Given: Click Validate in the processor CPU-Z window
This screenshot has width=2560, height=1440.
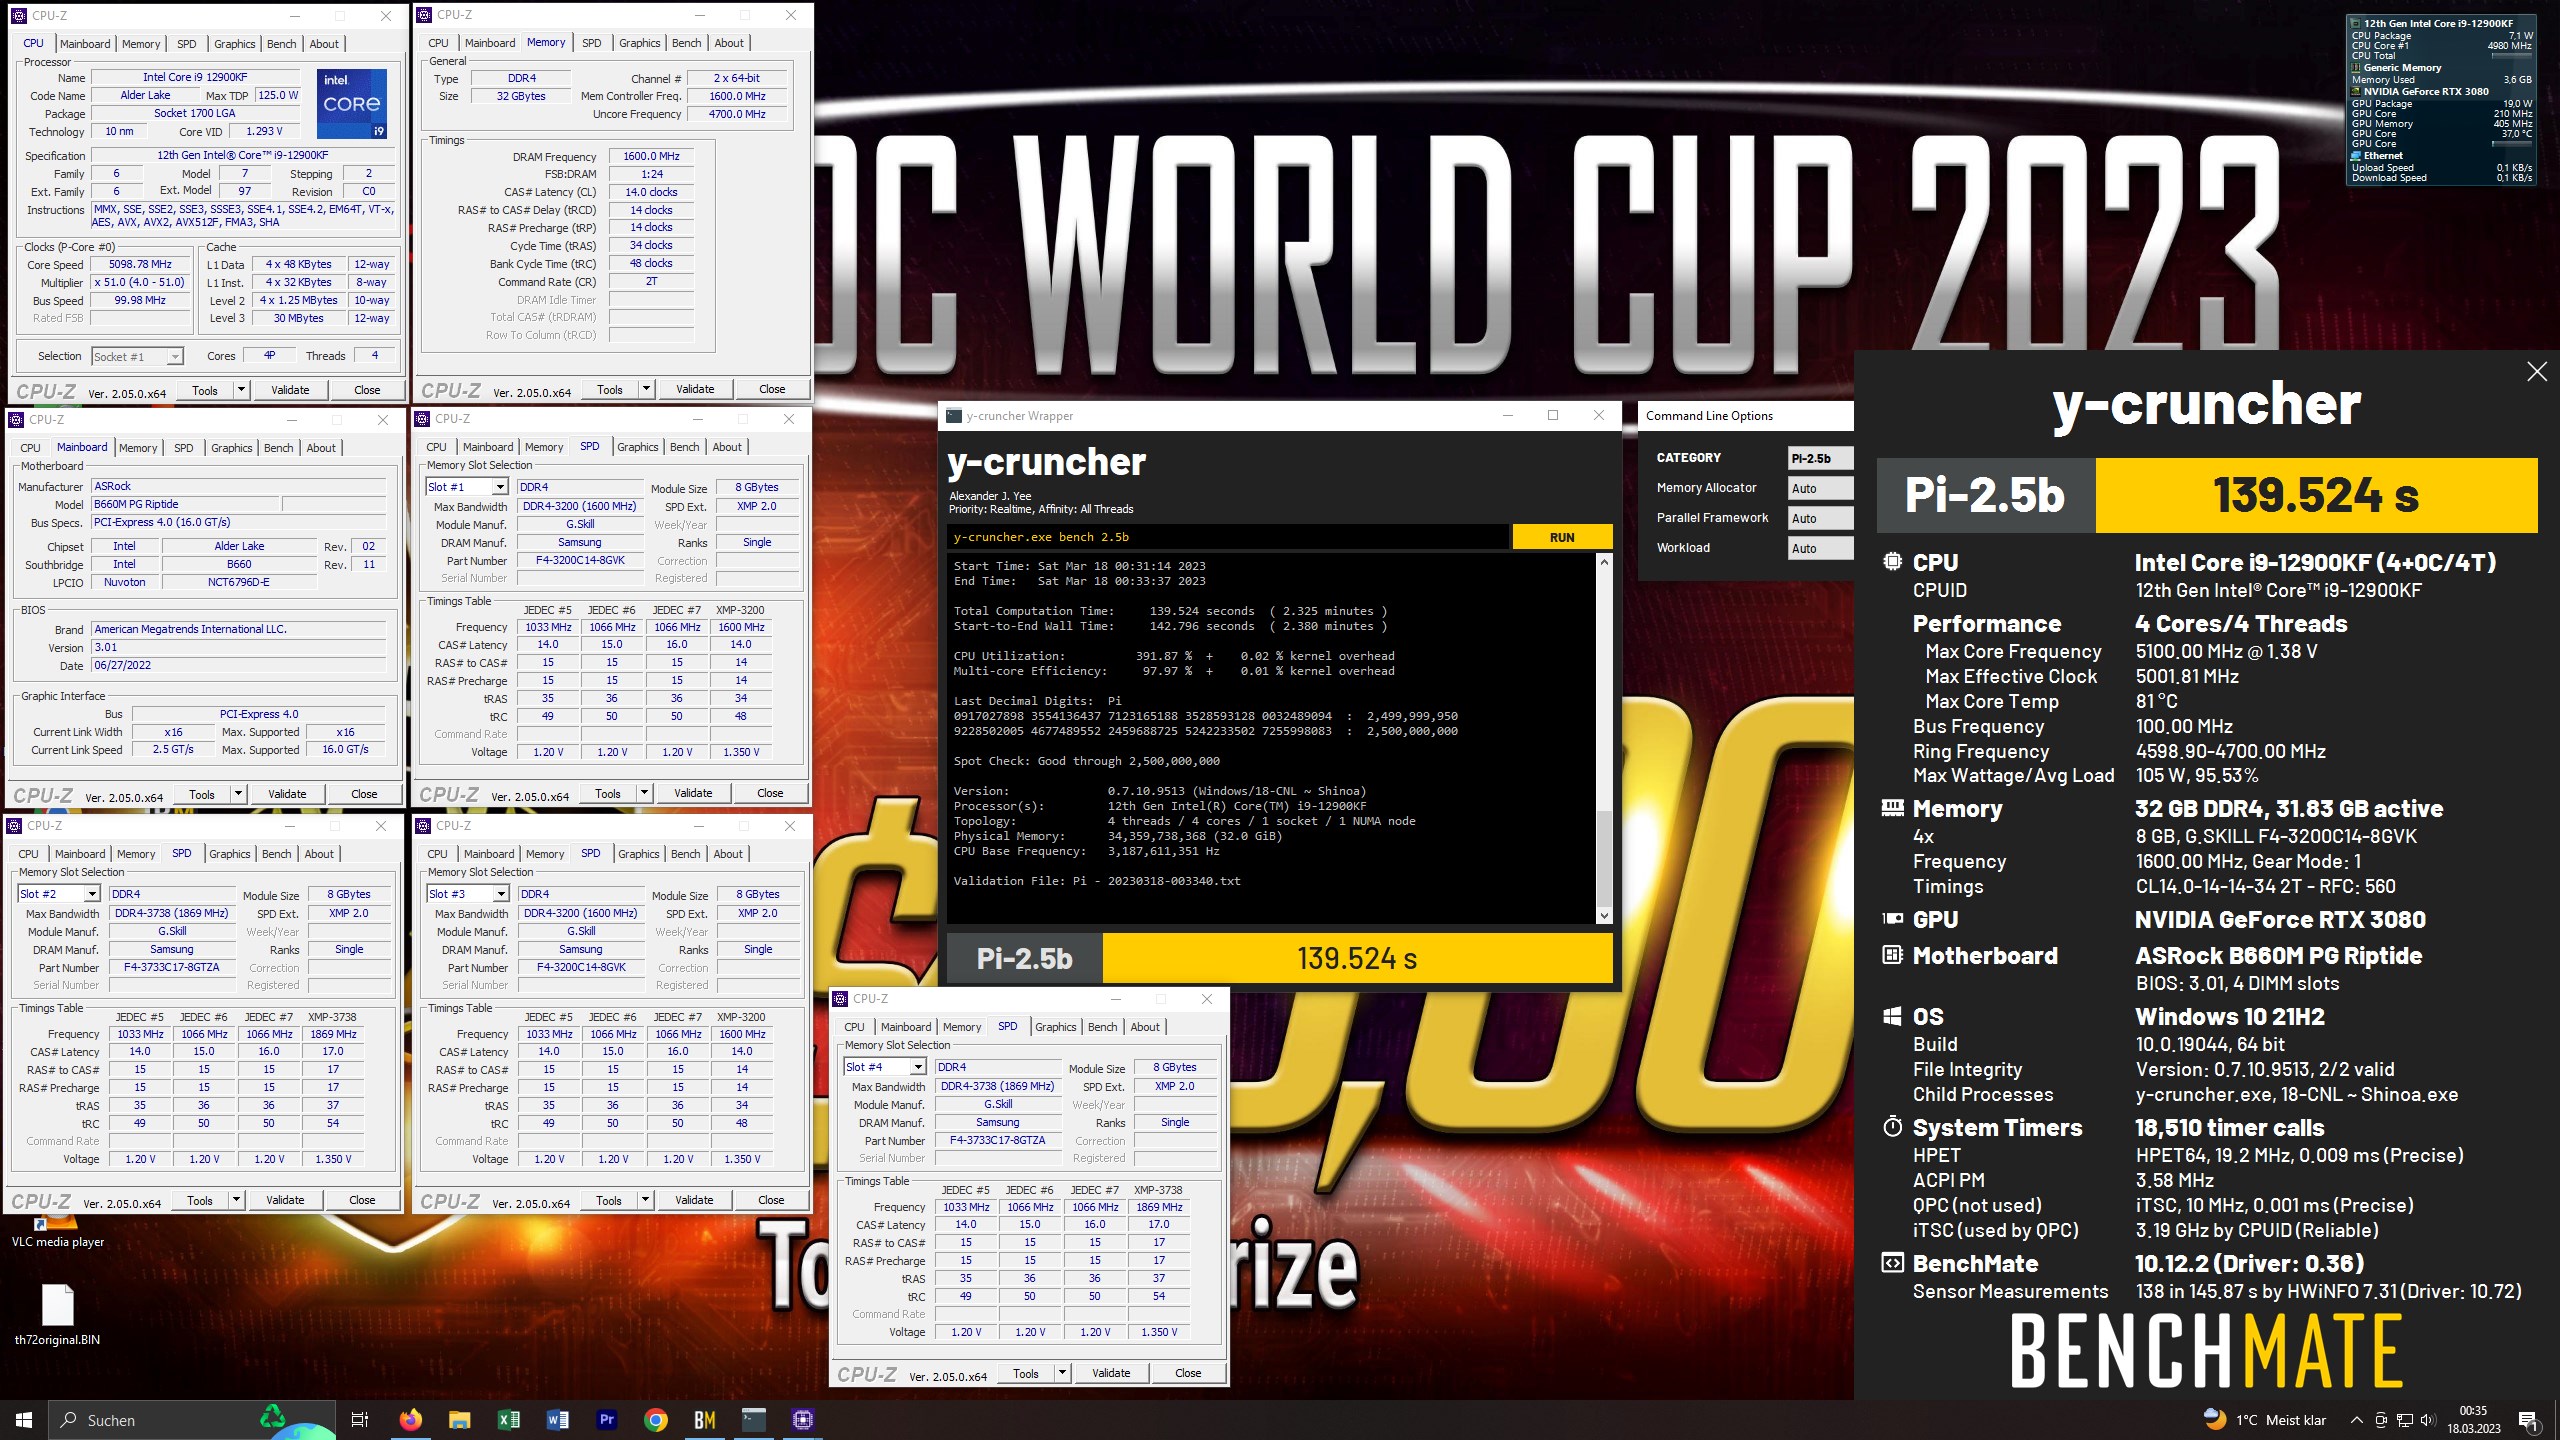Looking at the screenshot, I should click(290, 390).
